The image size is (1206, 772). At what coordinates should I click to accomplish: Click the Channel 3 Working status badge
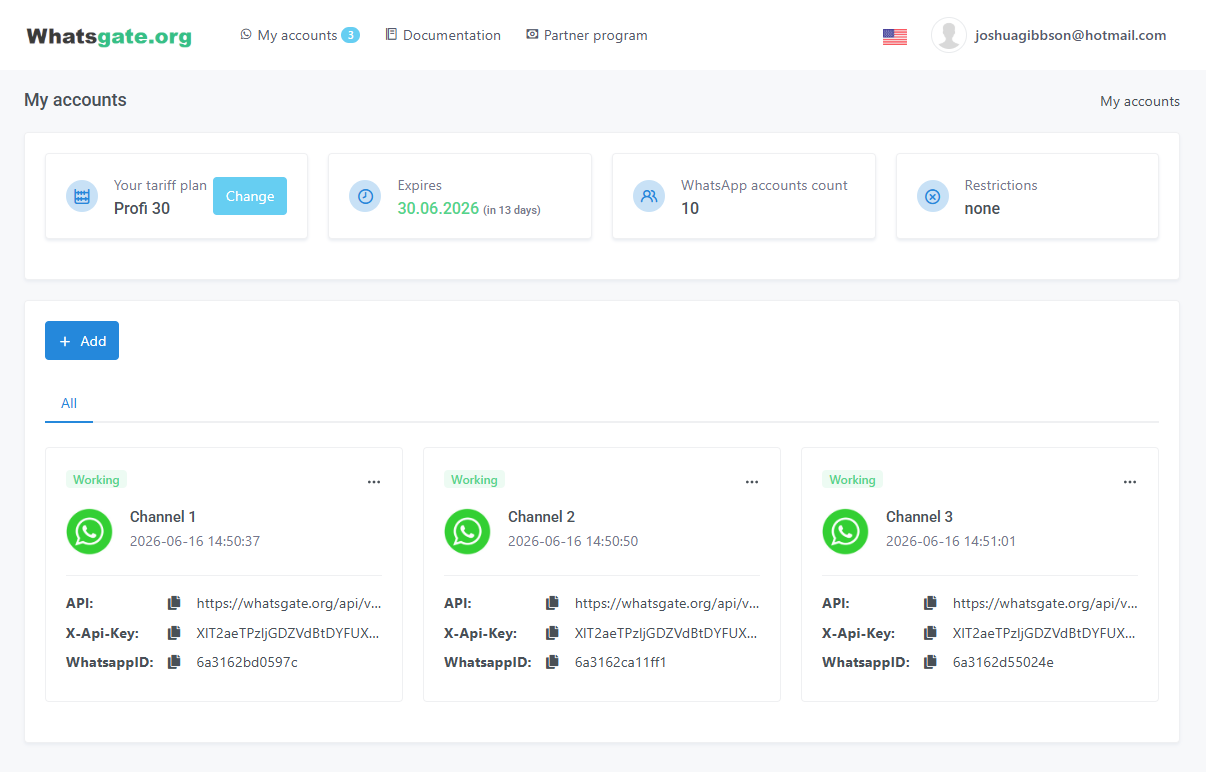853,480
